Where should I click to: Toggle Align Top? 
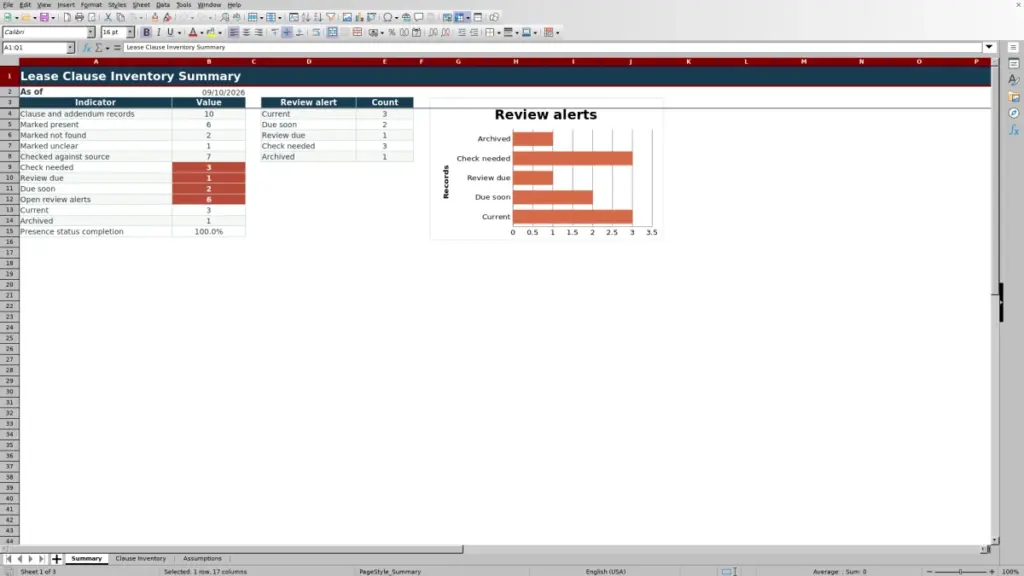(275, 32)
